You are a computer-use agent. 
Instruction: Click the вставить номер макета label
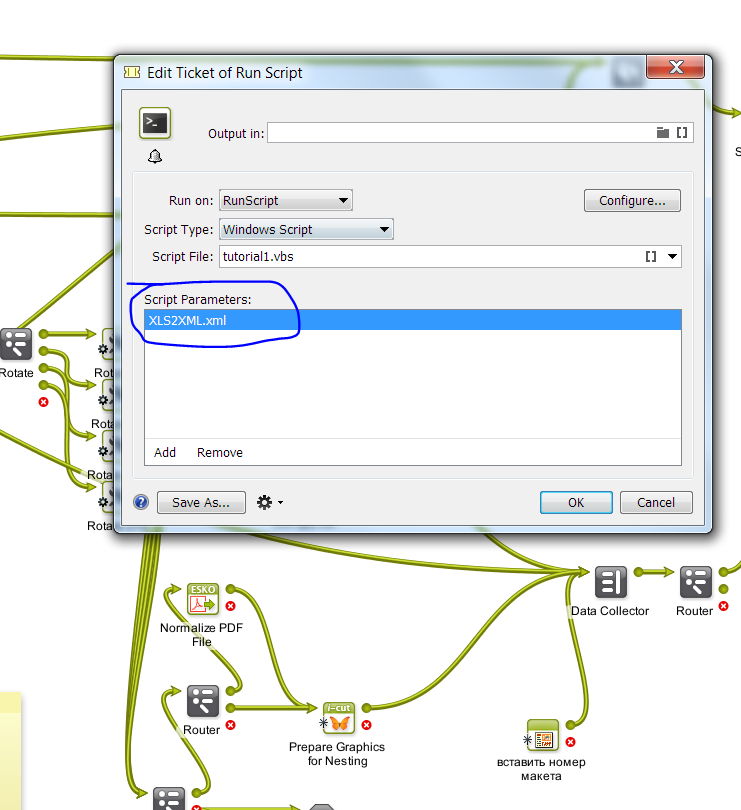[x=541, y=769]
